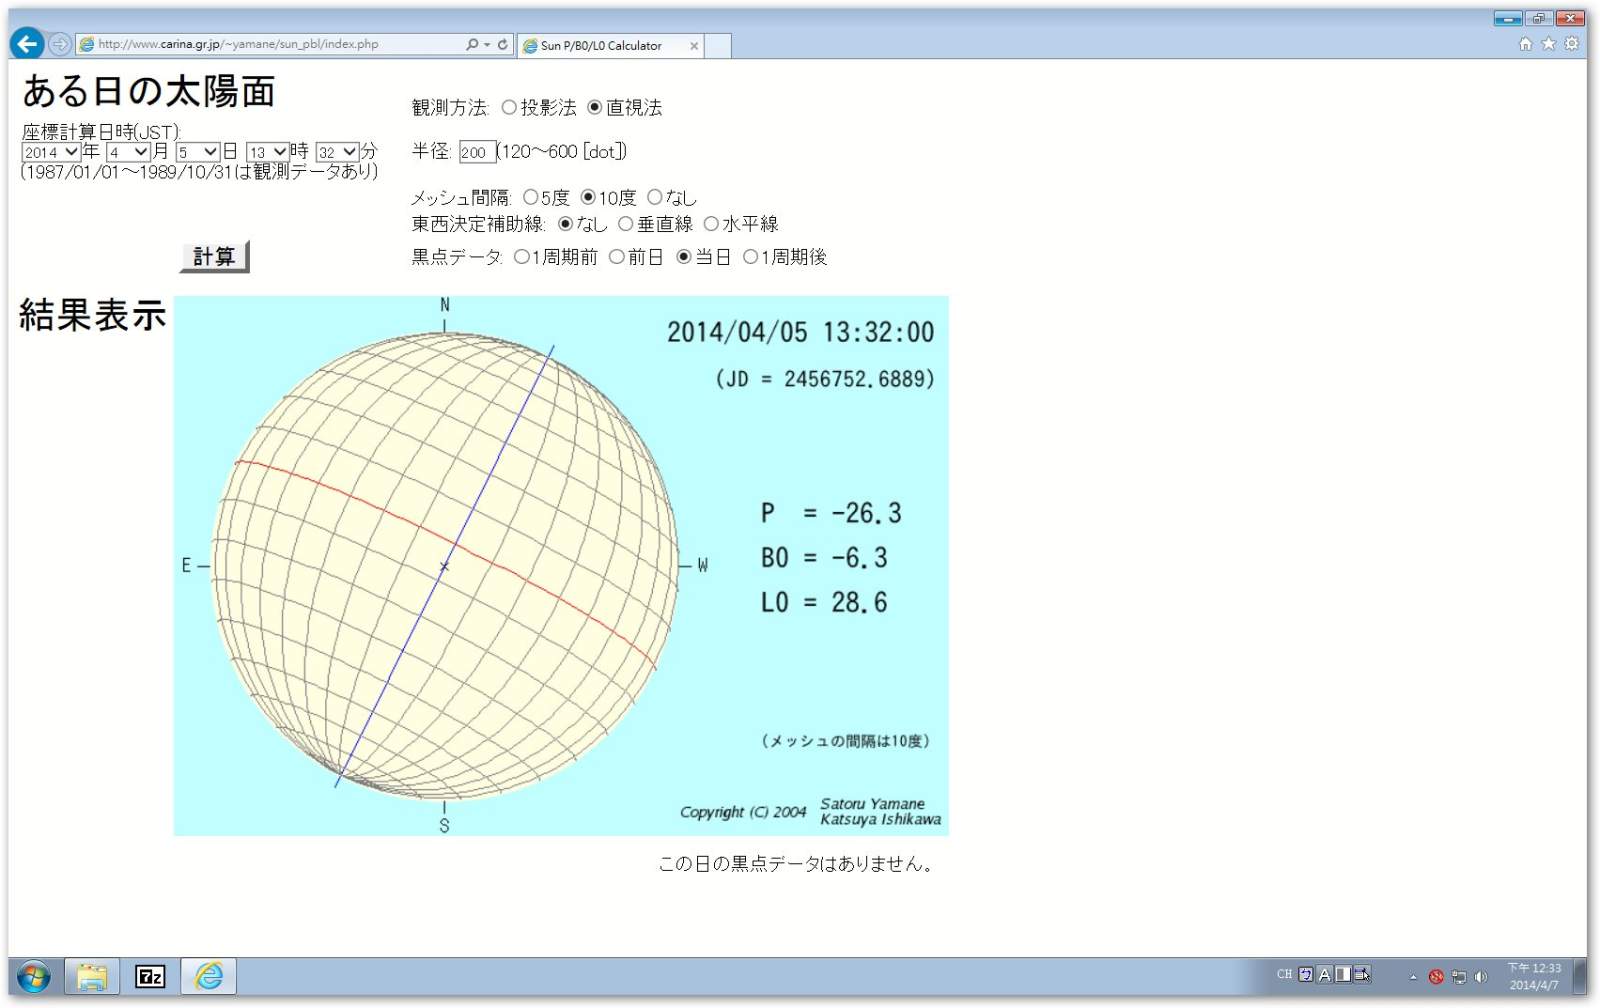
Task: Choose the 5度 mesh interval option
Action: point(531,198)
